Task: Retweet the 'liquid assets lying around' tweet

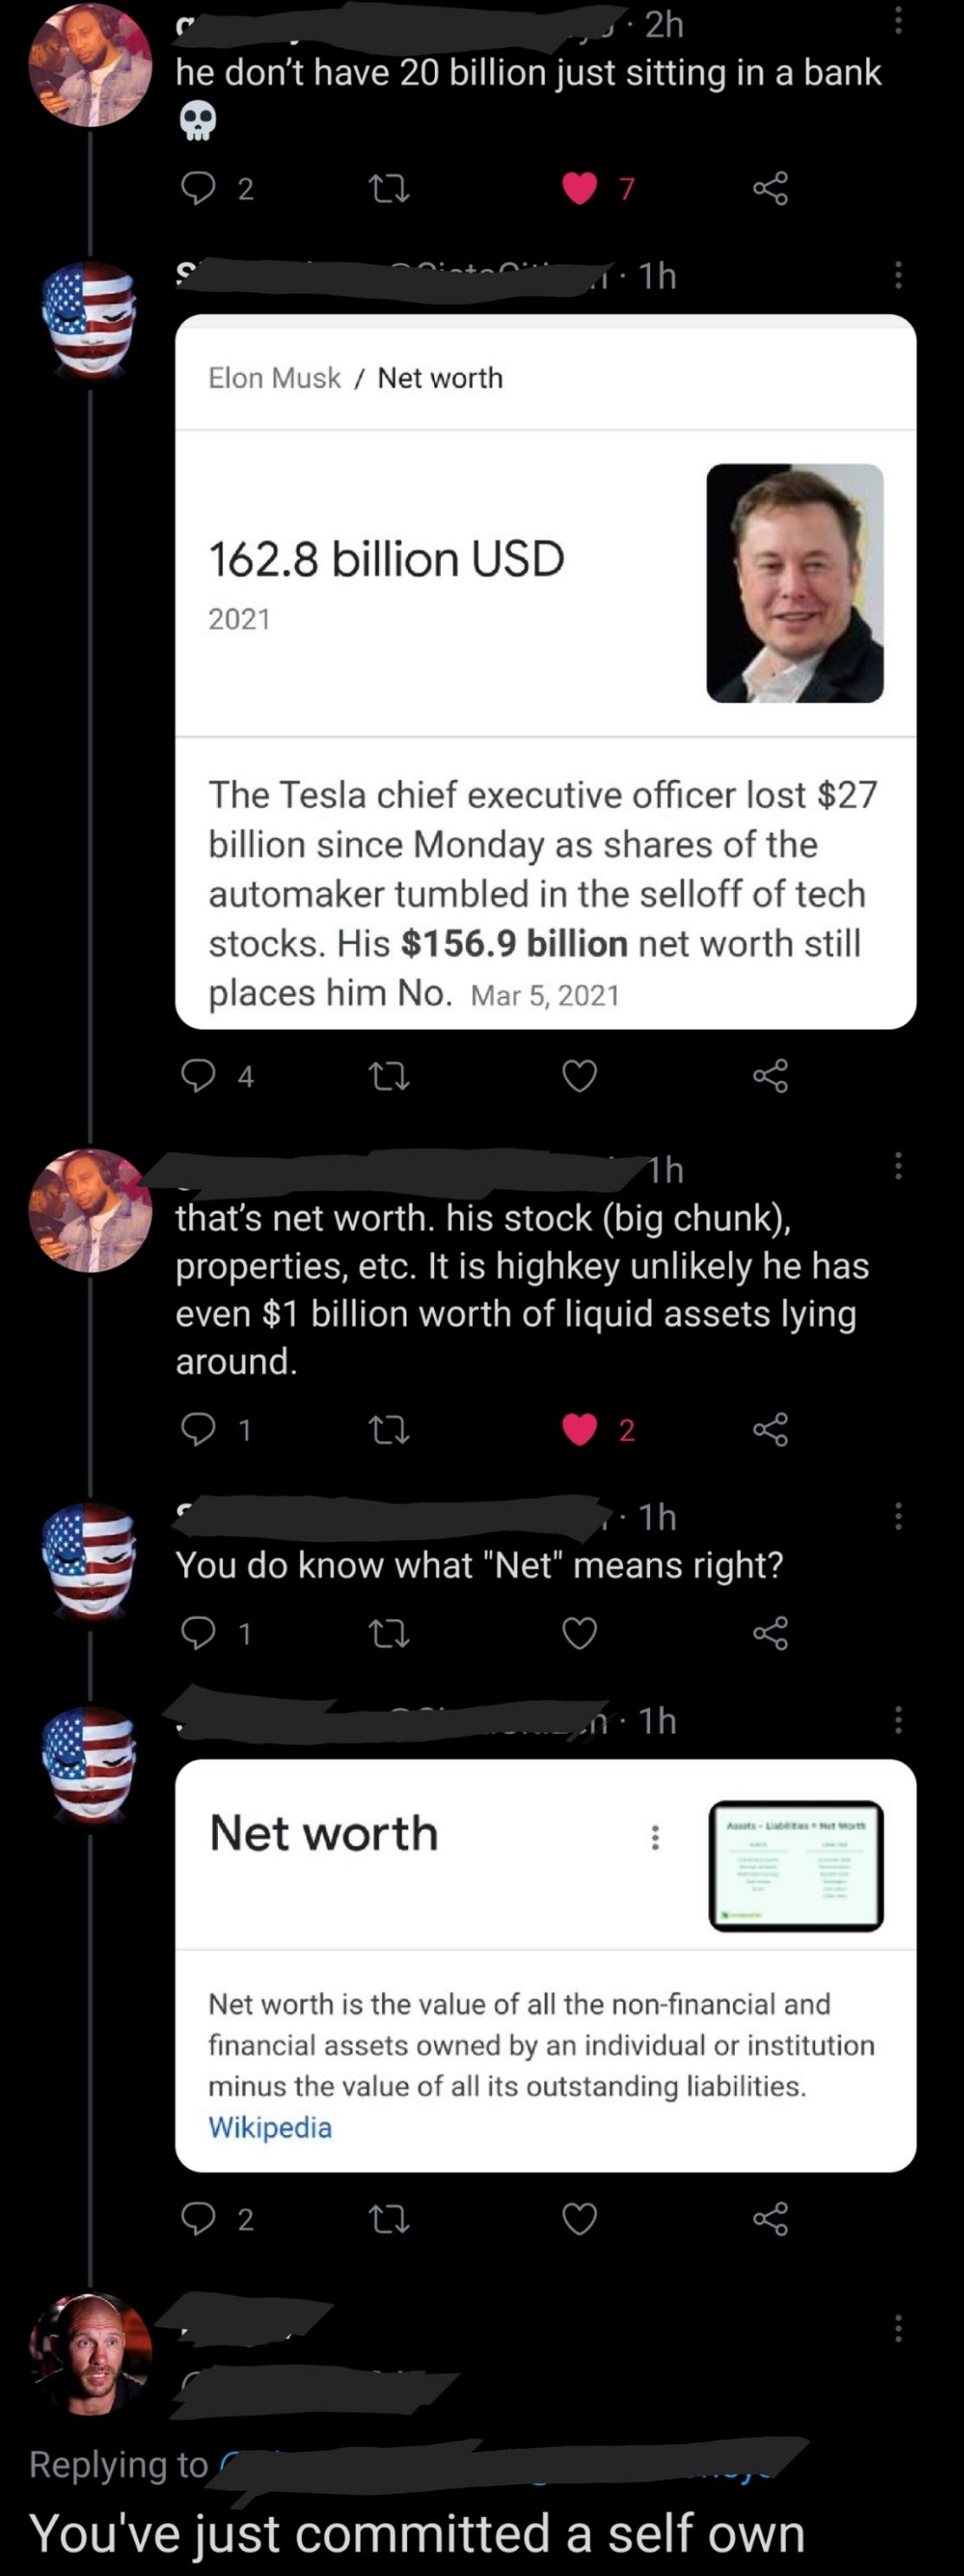Action: coord(388,1429)
